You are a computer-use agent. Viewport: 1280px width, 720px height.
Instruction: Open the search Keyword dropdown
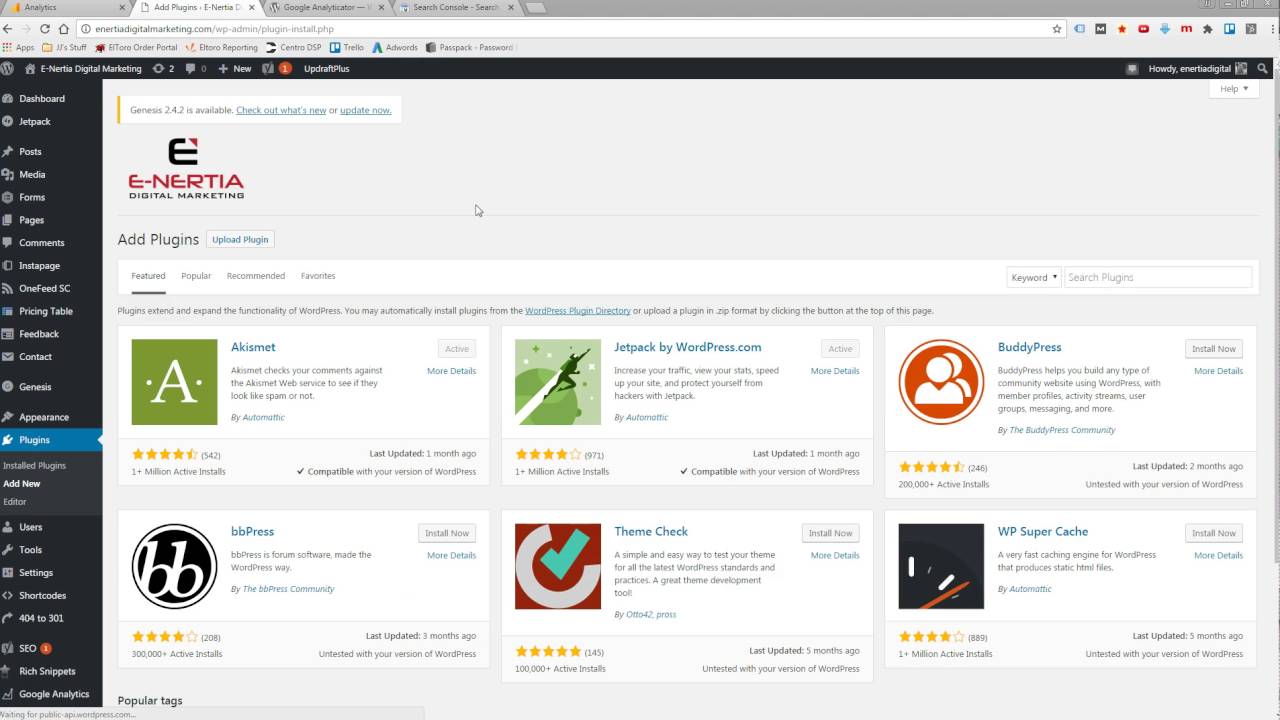1033,277
